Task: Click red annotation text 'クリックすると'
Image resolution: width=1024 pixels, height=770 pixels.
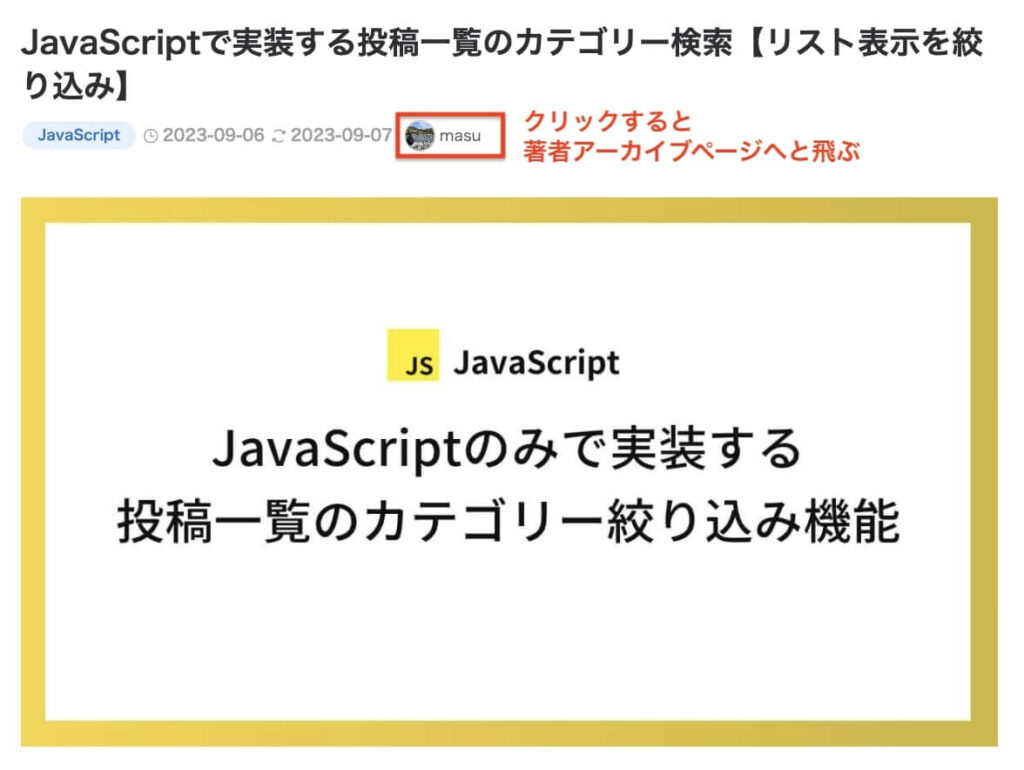Action: [x=608, y=123]
